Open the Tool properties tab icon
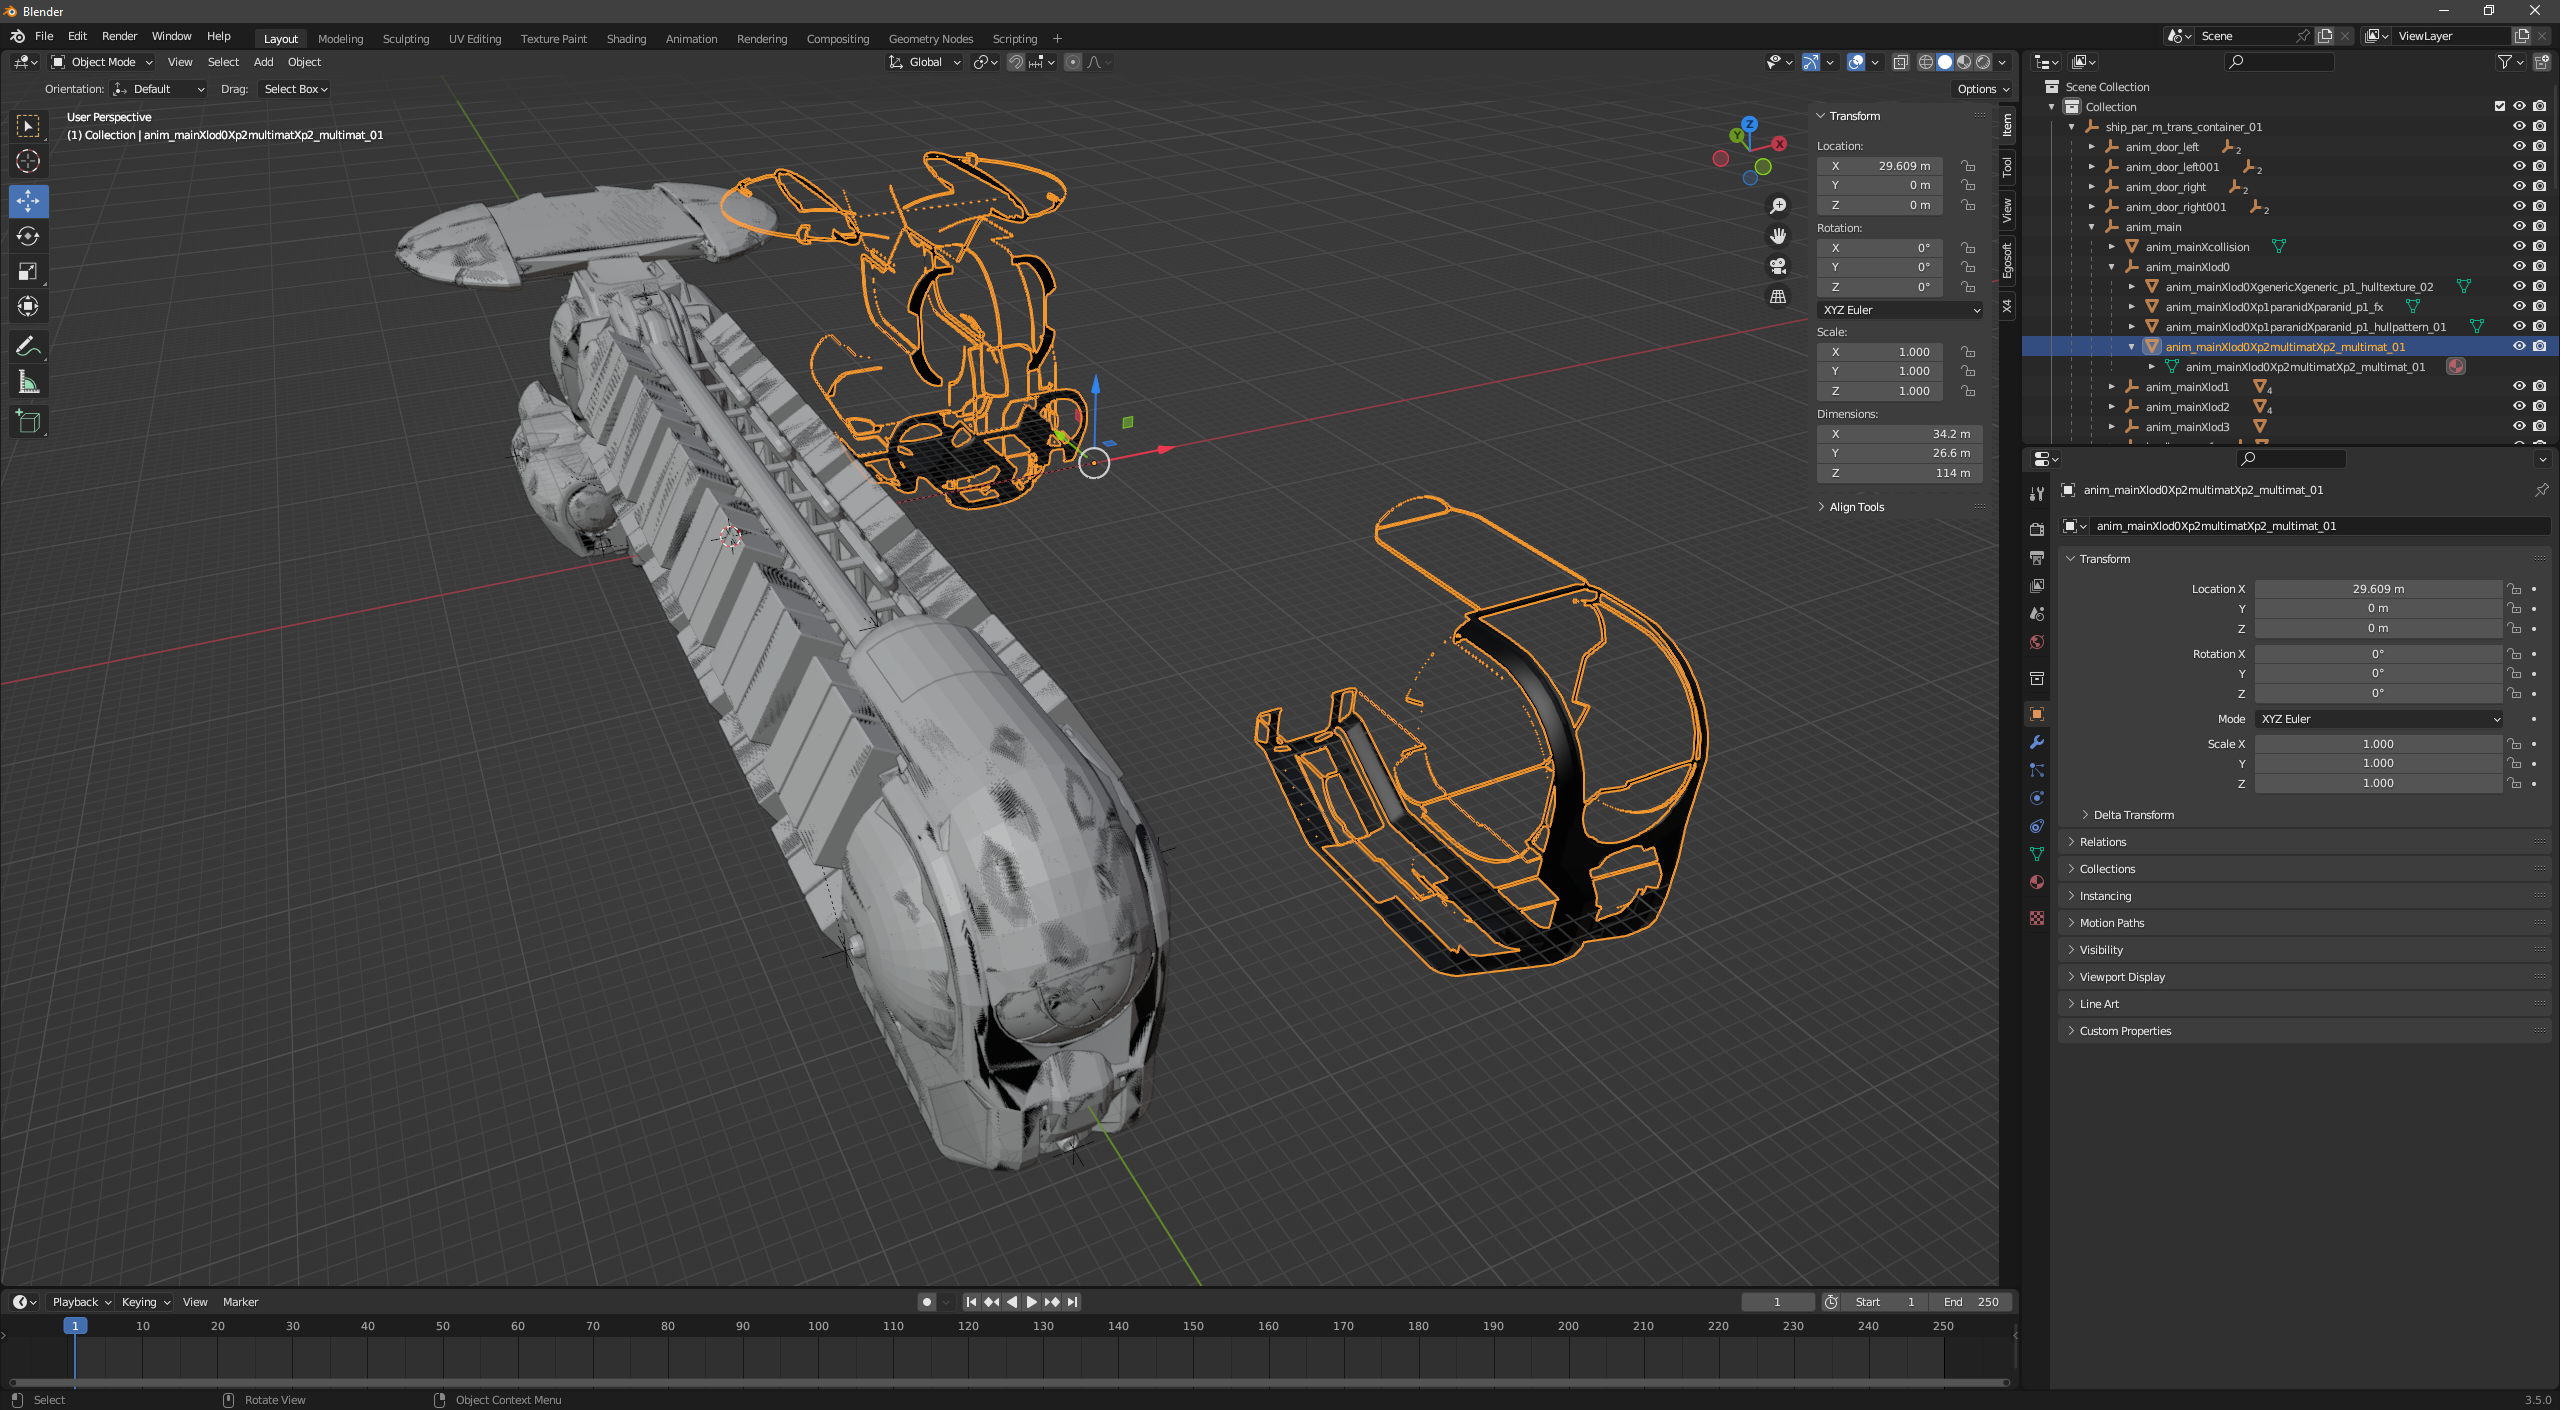 tap(2036, 493)
